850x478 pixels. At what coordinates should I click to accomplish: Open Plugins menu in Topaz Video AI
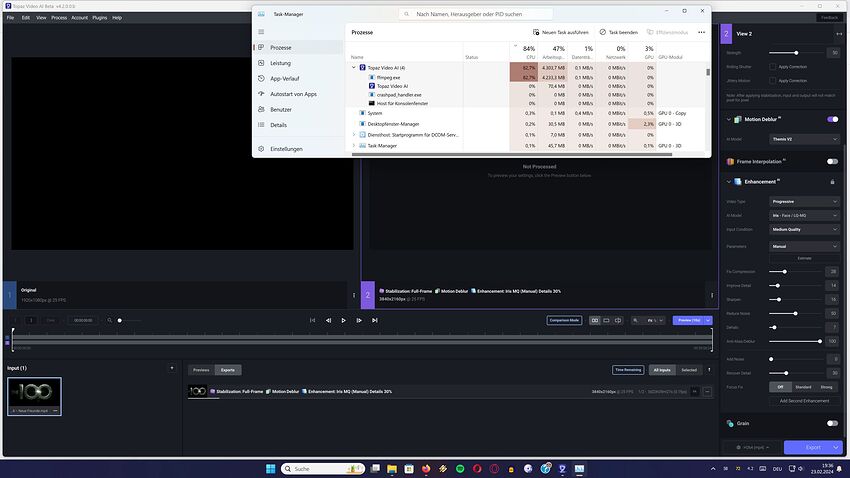tap(100, 18)
